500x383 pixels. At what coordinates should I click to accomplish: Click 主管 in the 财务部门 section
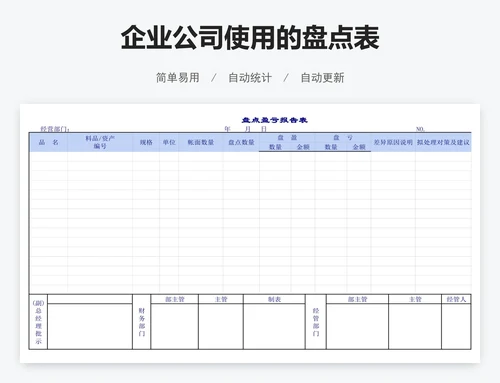click(221, 299)
